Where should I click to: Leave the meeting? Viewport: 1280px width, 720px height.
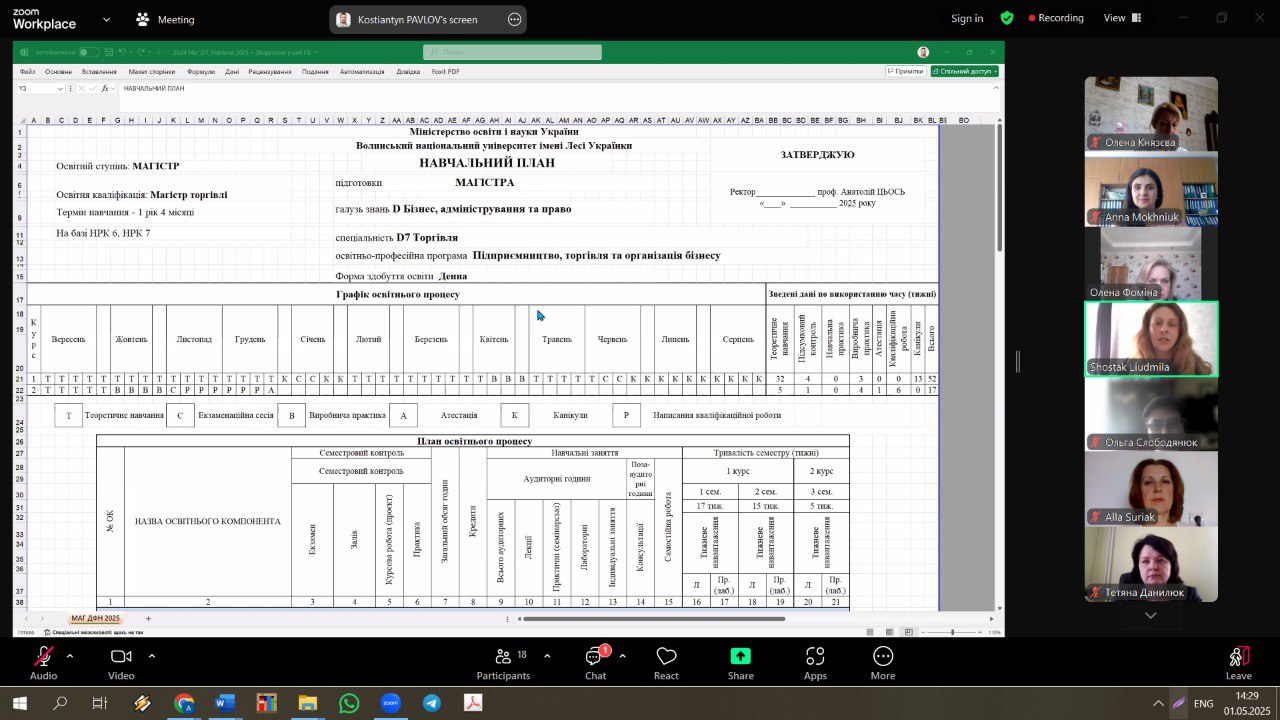click(x=1238, y=663)
